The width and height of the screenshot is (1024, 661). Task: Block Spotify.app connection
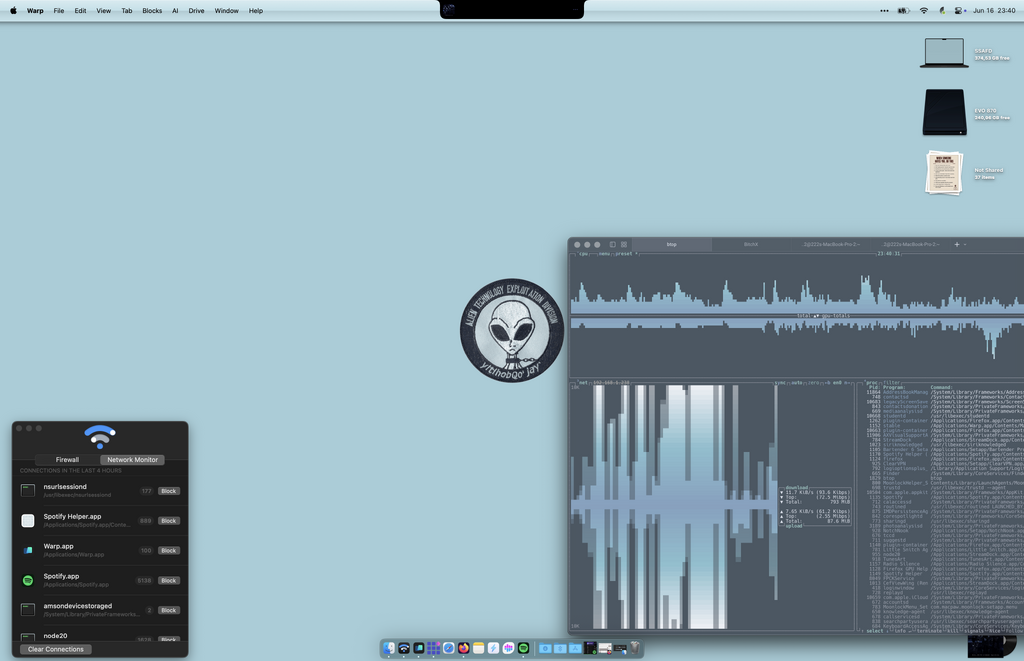(x=168, y=581)
